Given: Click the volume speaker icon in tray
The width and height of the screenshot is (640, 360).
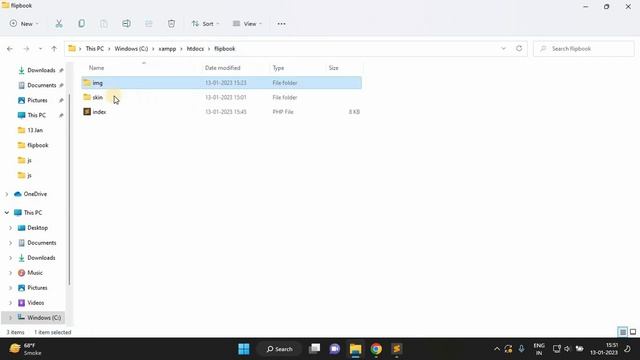Looking at the screenshot, I should click(x=567, y=349).
